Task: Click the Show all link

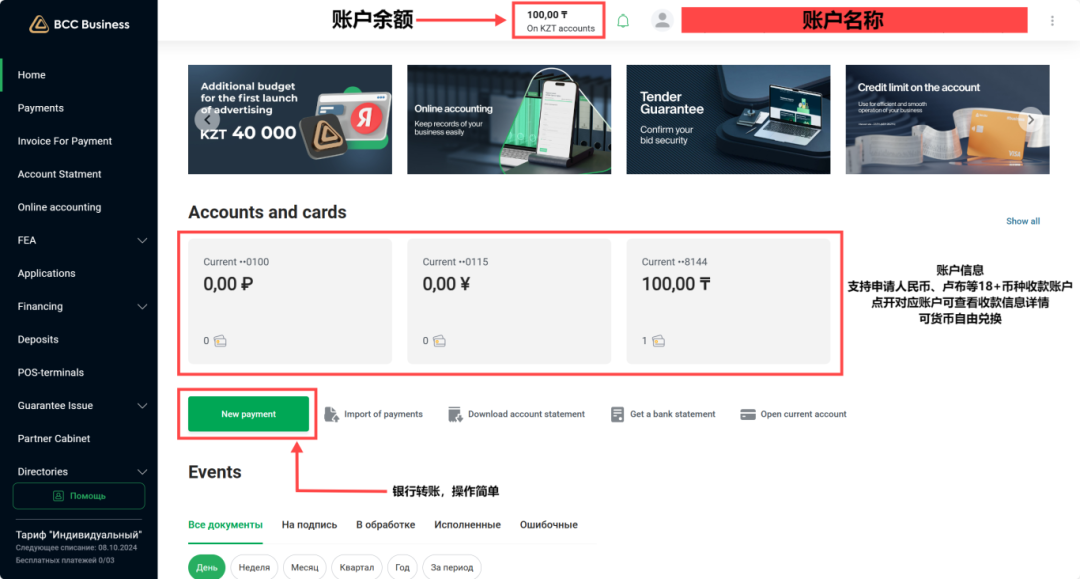Action: tap(1022, 221)
